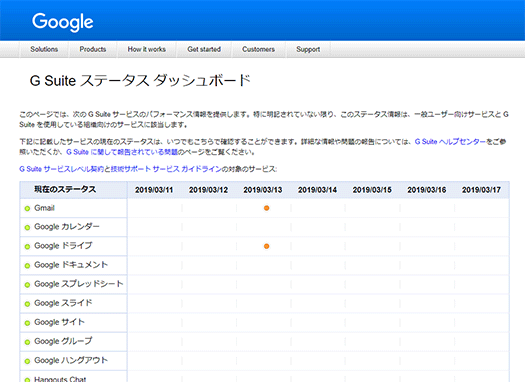
Task: Click the G Suite ステータス ダッシュボード heading
Action: click(x=140, y=81)
